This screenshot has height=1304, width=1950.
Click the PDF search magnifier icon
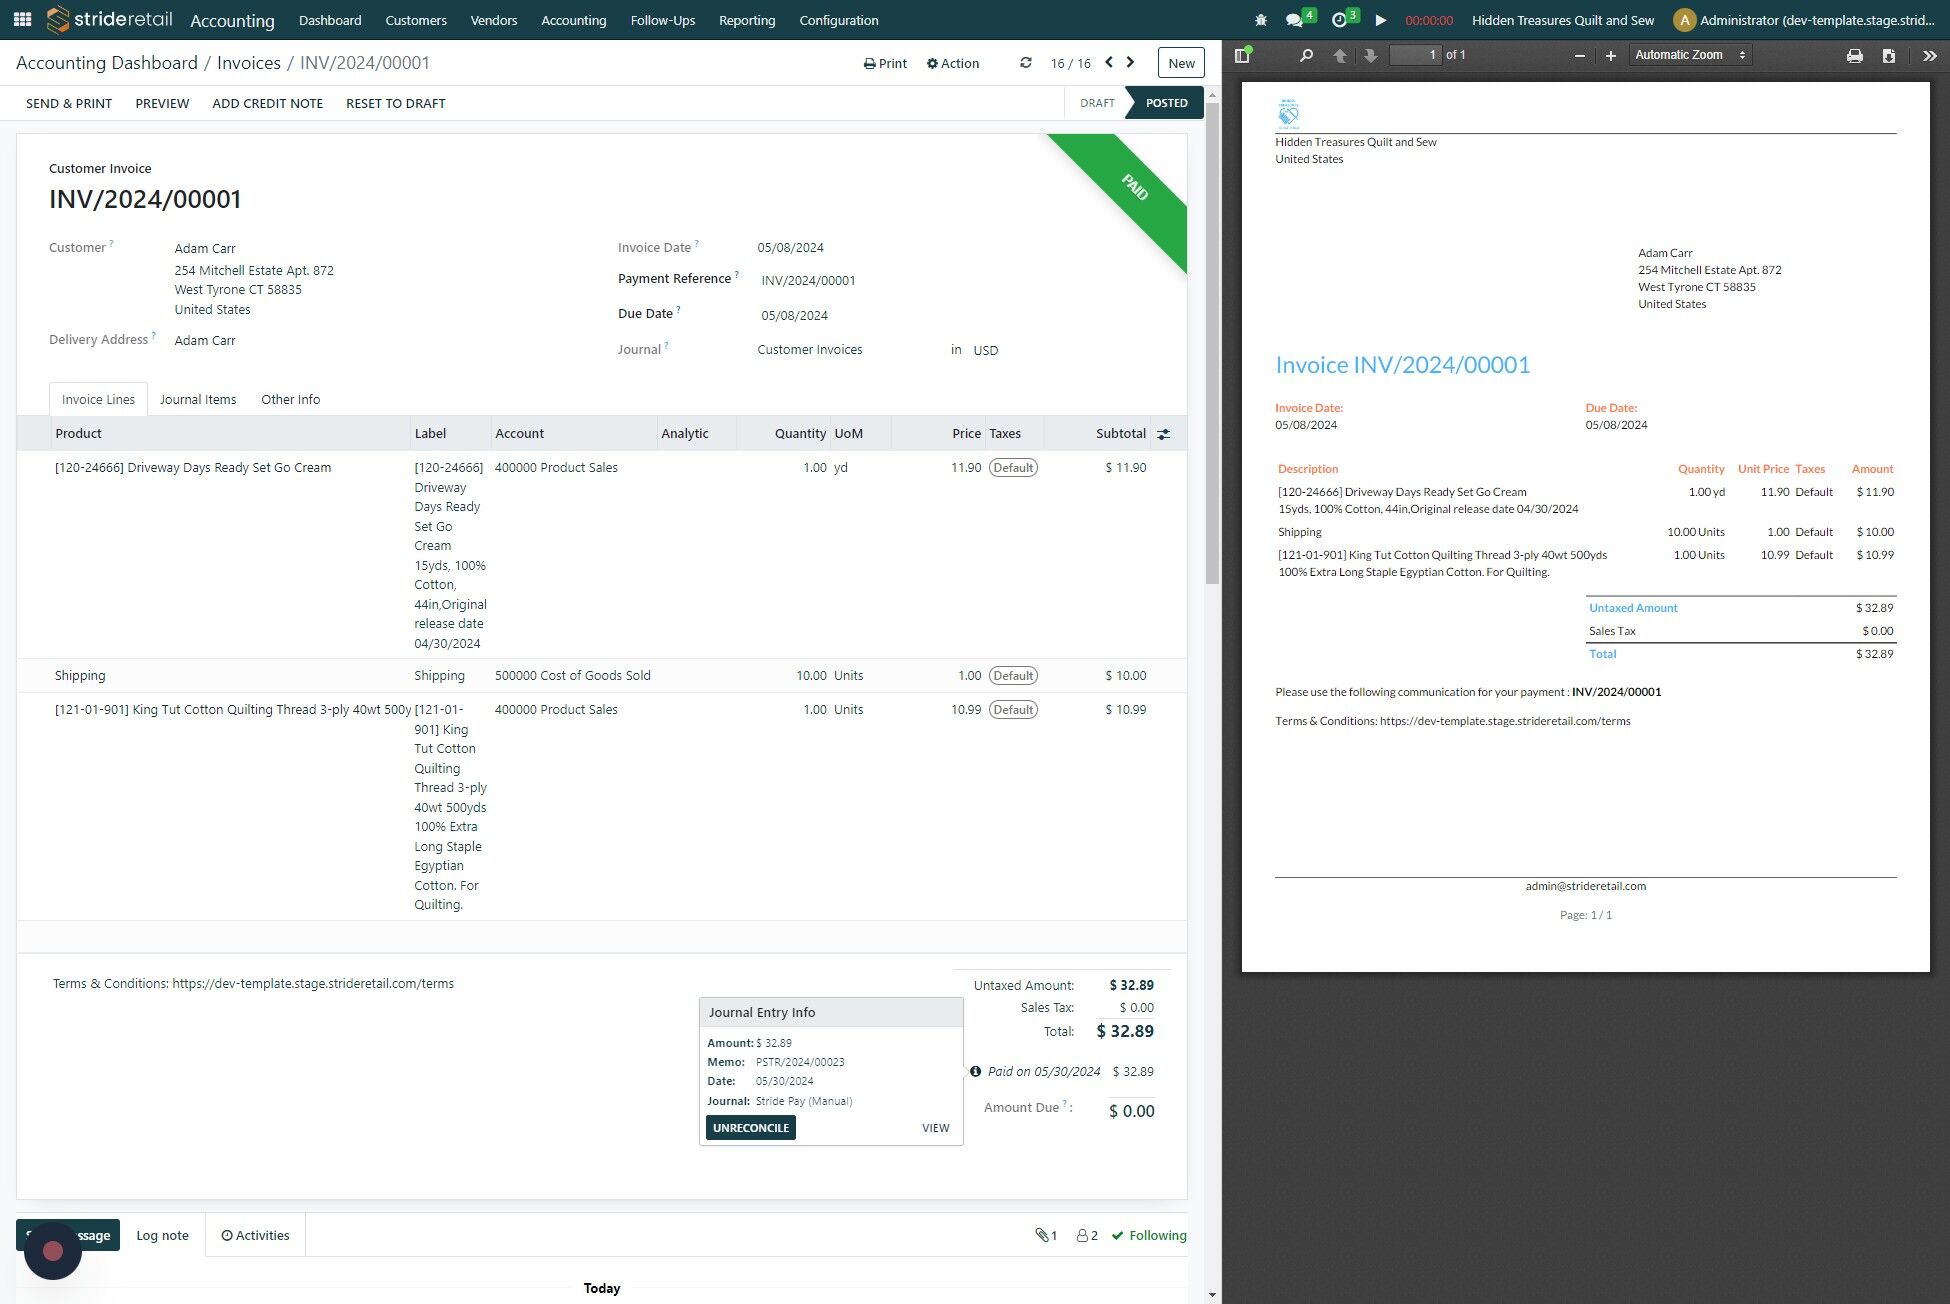click(1306, 55)
